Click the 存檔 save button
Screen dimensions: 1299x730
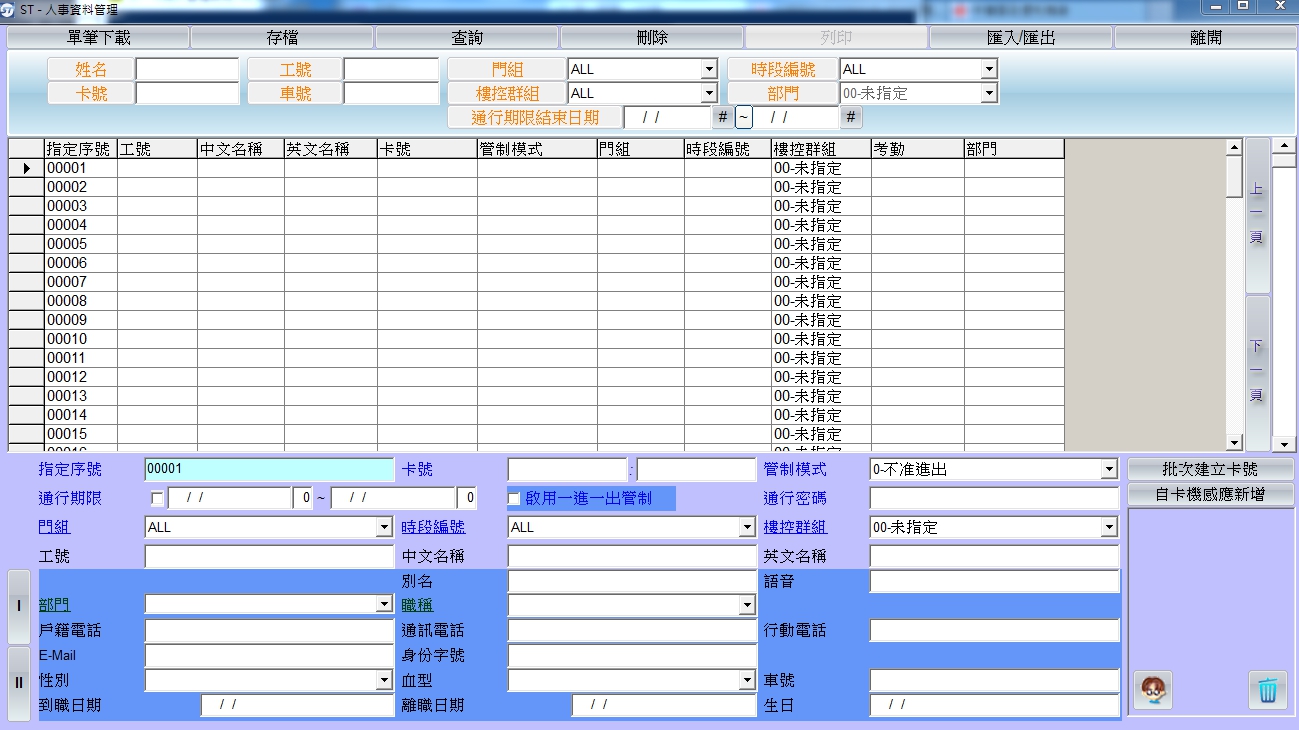[x=282, y=38]
